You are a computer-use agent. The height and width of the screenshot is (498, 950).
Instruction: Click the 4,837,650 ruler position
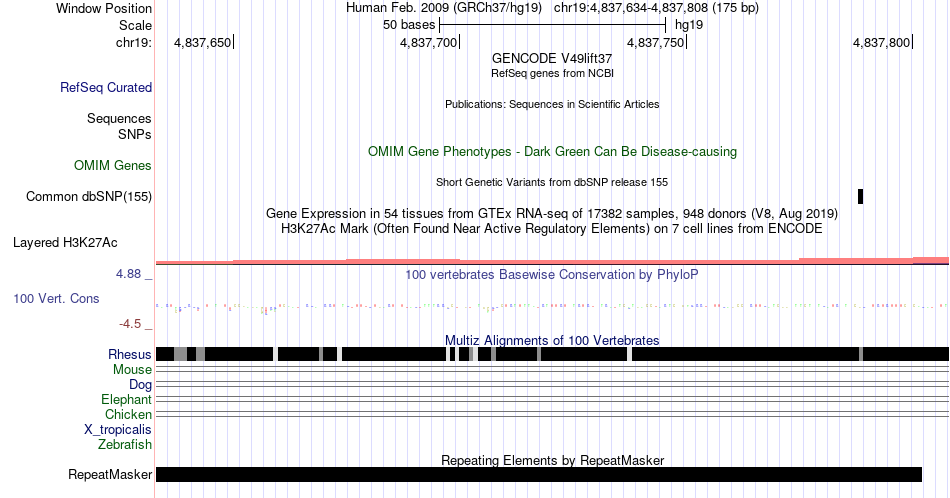(203, 42)
